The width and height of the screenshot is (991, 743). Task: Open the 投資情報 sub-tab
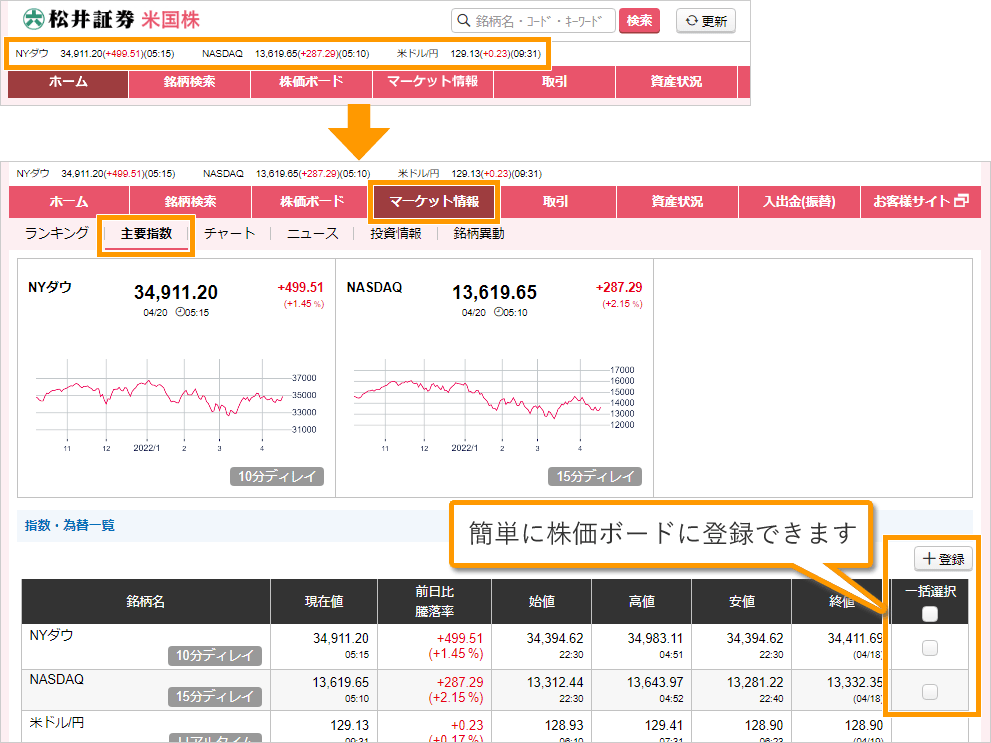click(x=396, y=233)
